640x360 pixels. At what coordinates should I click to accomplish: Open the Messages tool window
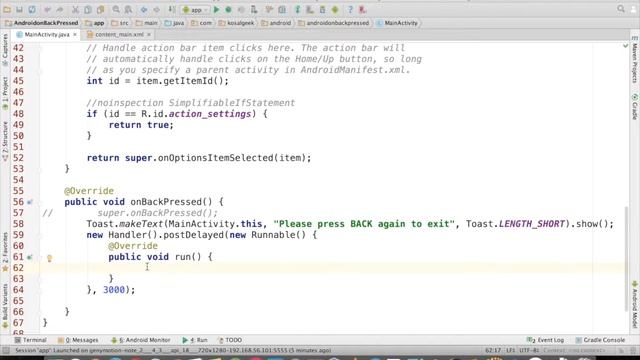point(78,340)
